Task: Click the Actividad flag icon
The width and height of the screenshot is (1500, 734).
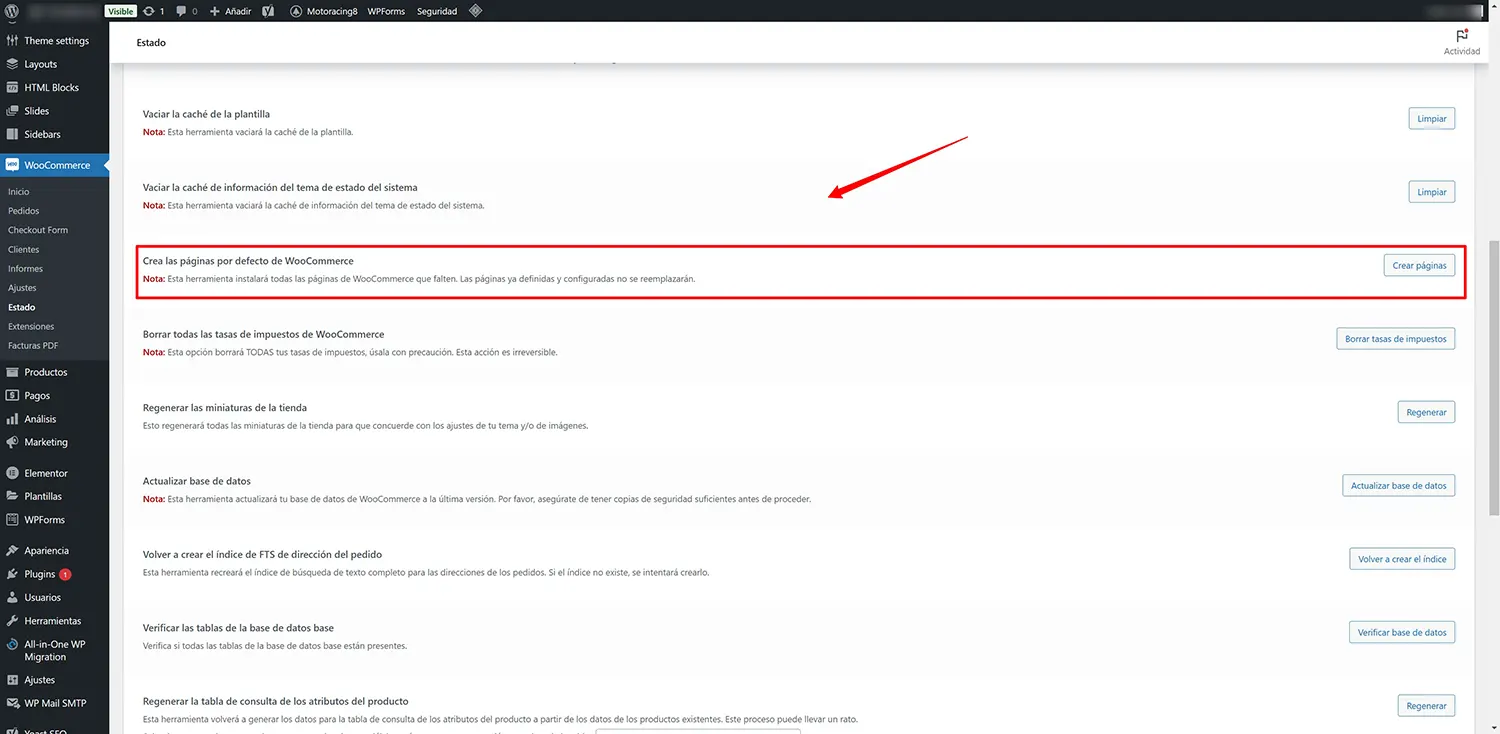Action: pyautogui.click(x=1461, y=36)
